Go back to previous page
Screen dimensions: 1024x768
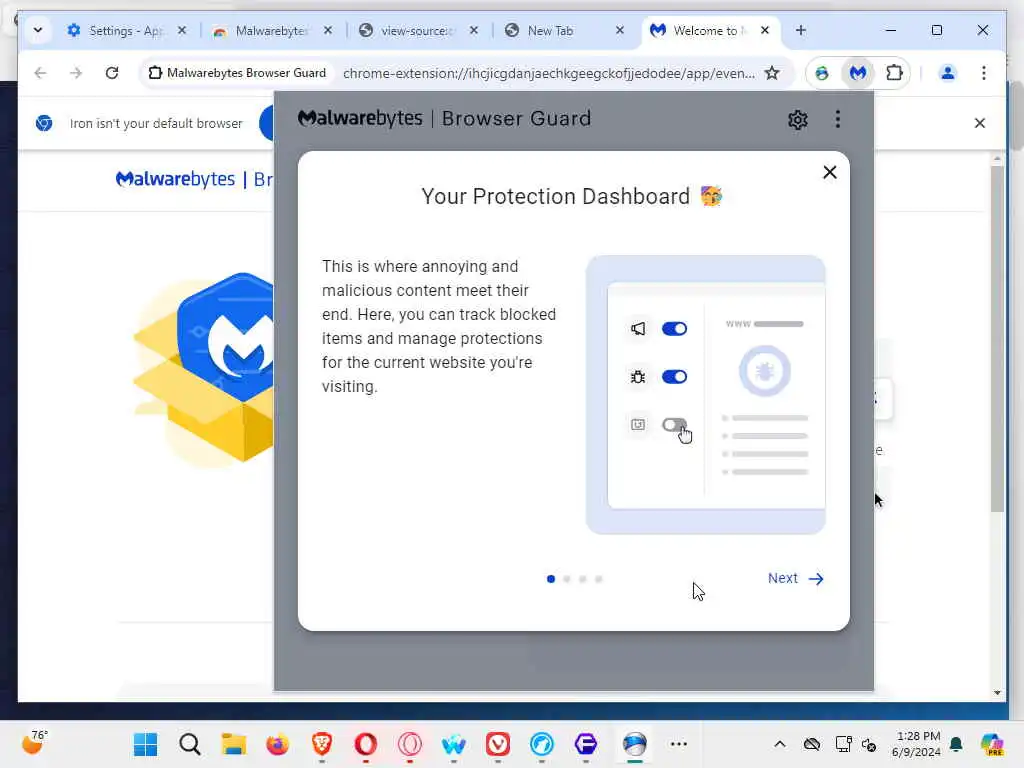click(40, 73)
